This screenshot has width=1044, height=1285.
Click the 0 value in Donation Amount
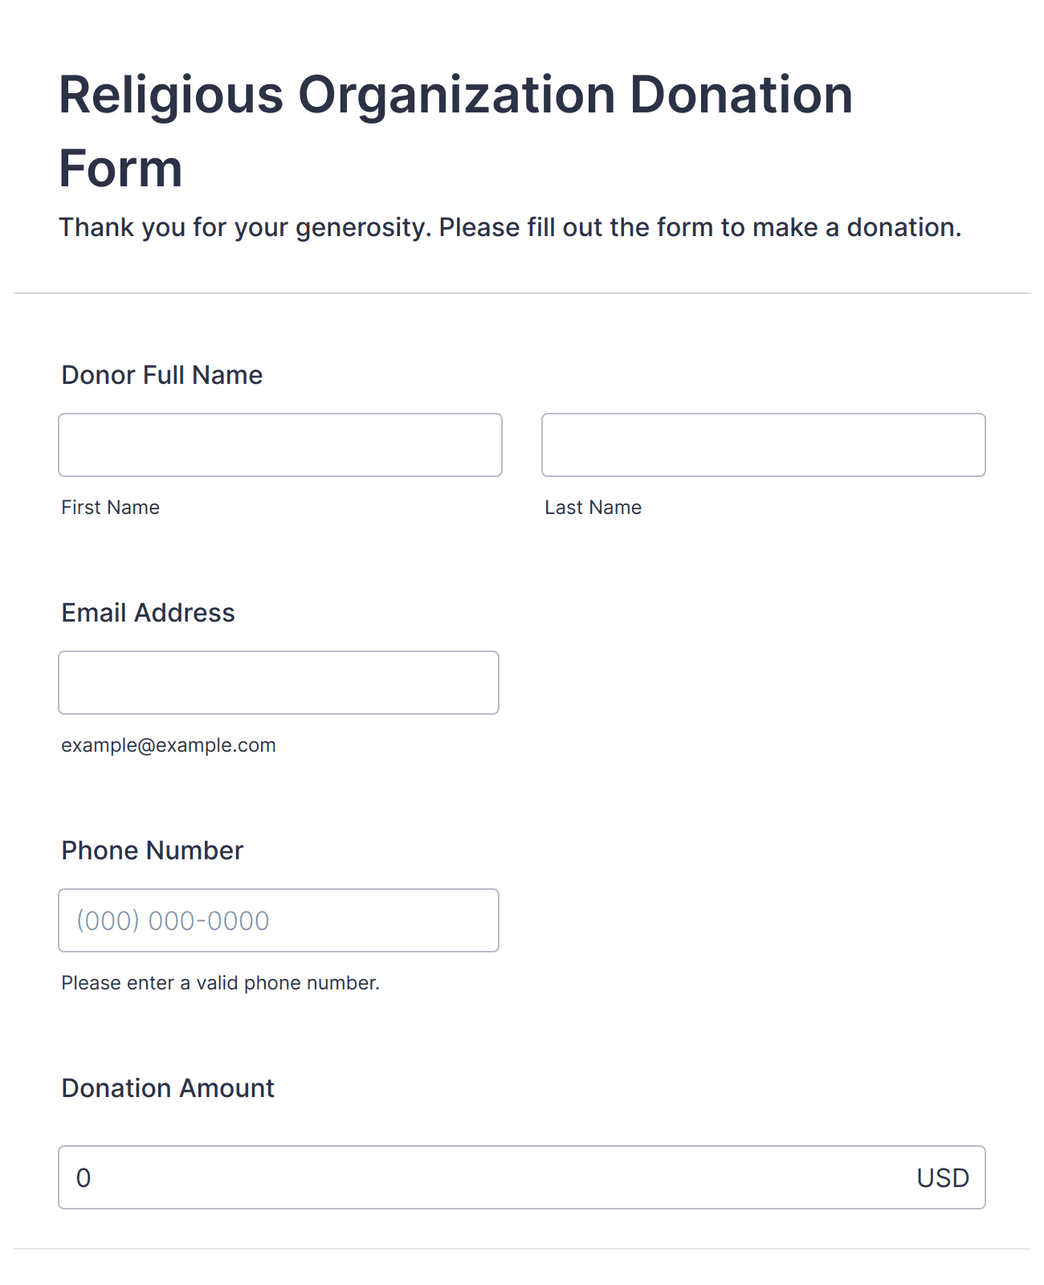coord(83,1178)
